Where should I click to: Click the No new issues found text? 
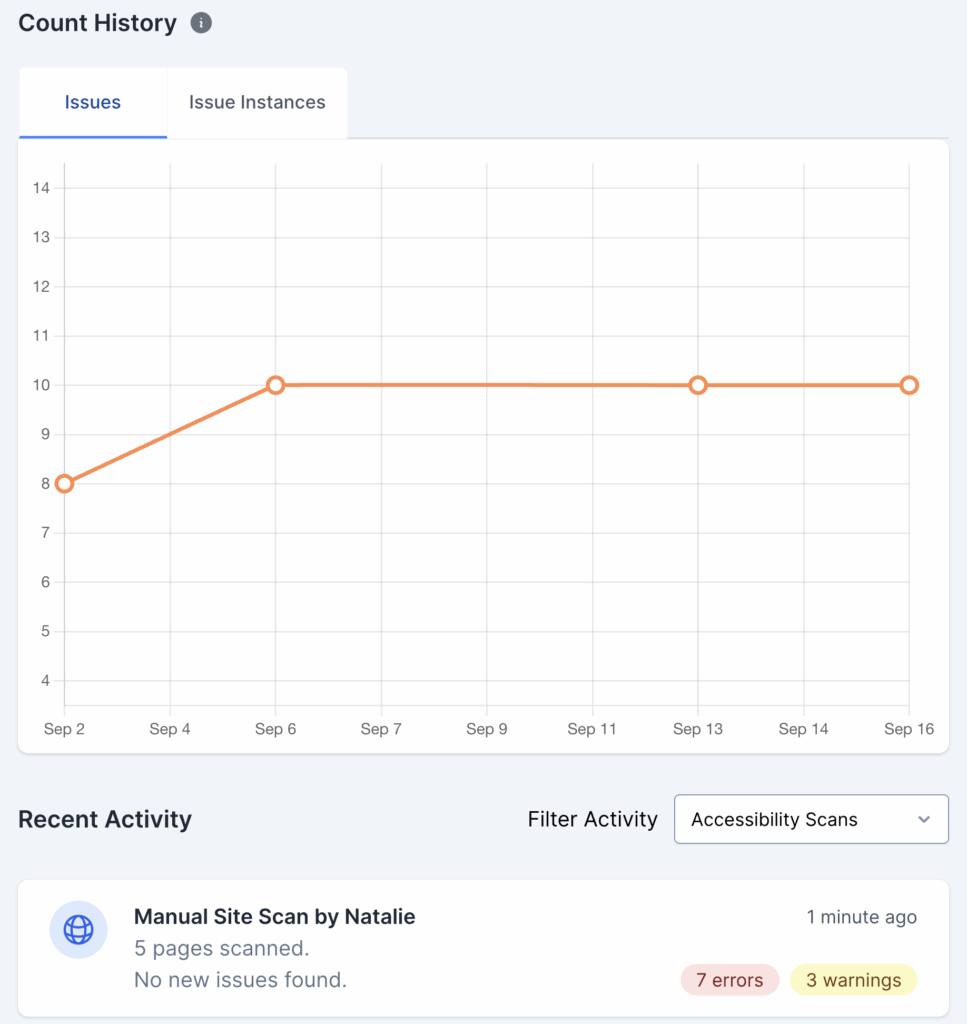240,980
